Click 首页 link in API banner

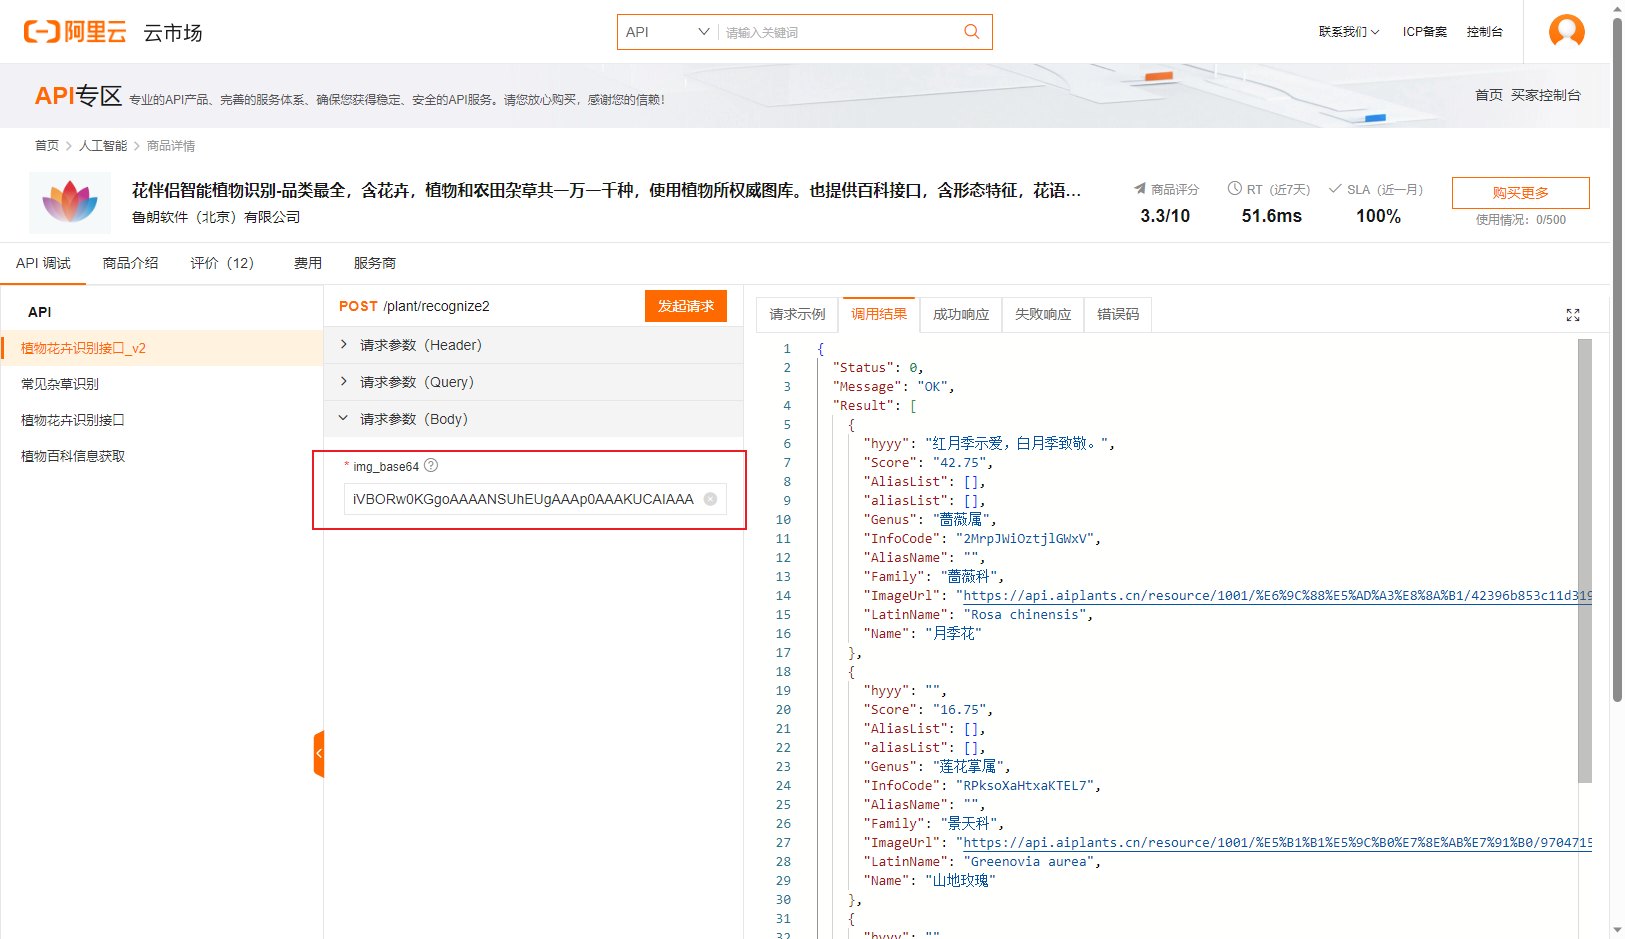1489,95
